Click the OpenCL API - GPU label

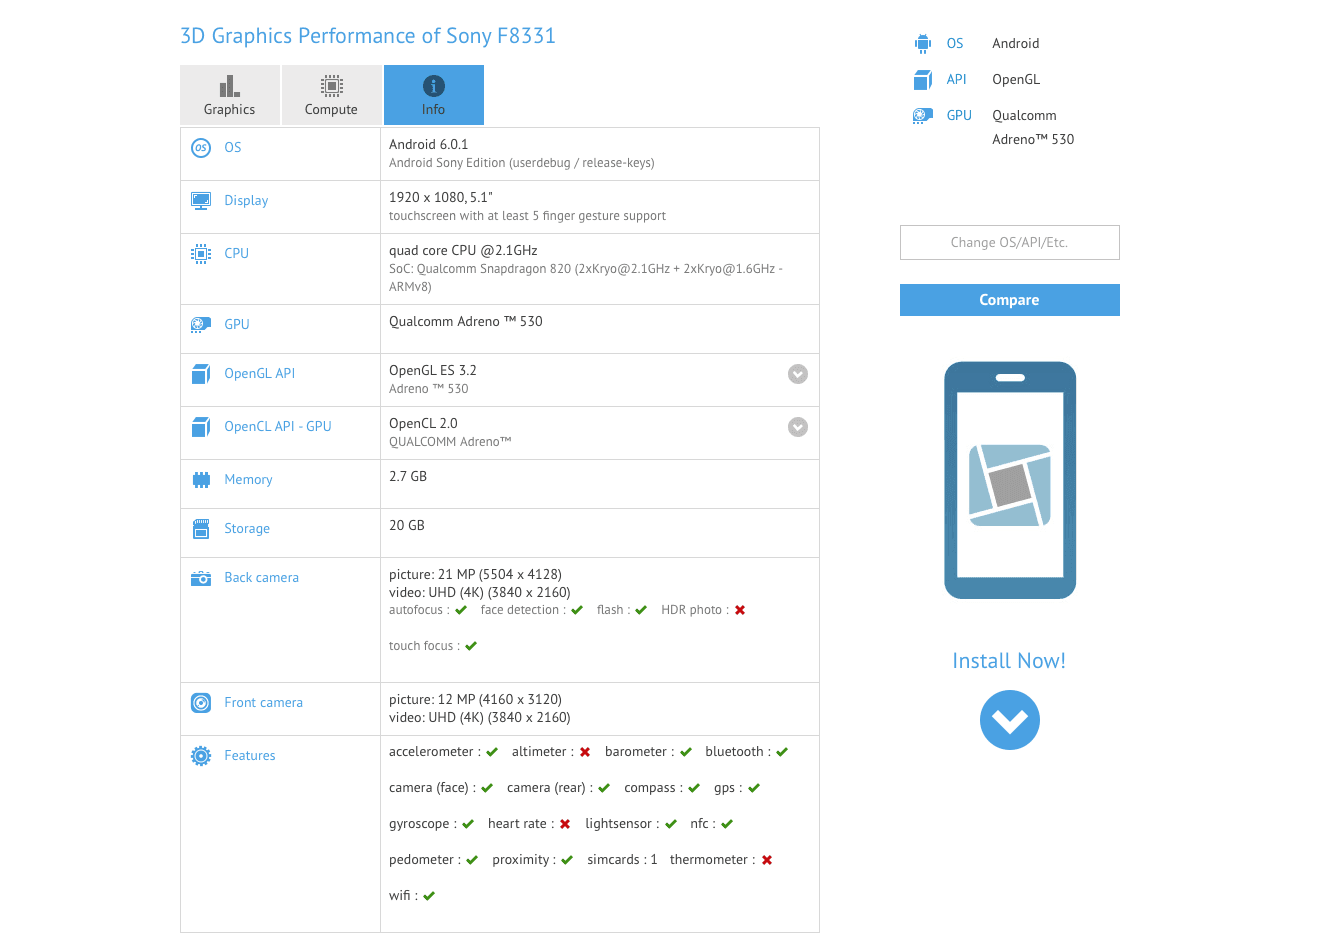click(278, 427)
